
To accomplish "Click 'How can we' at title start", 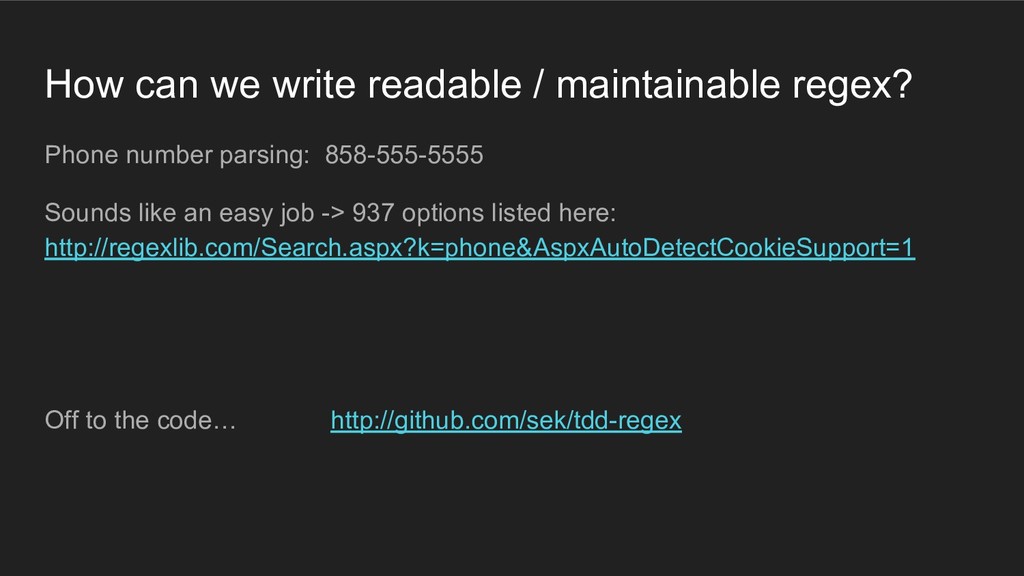I will [122, 87].
